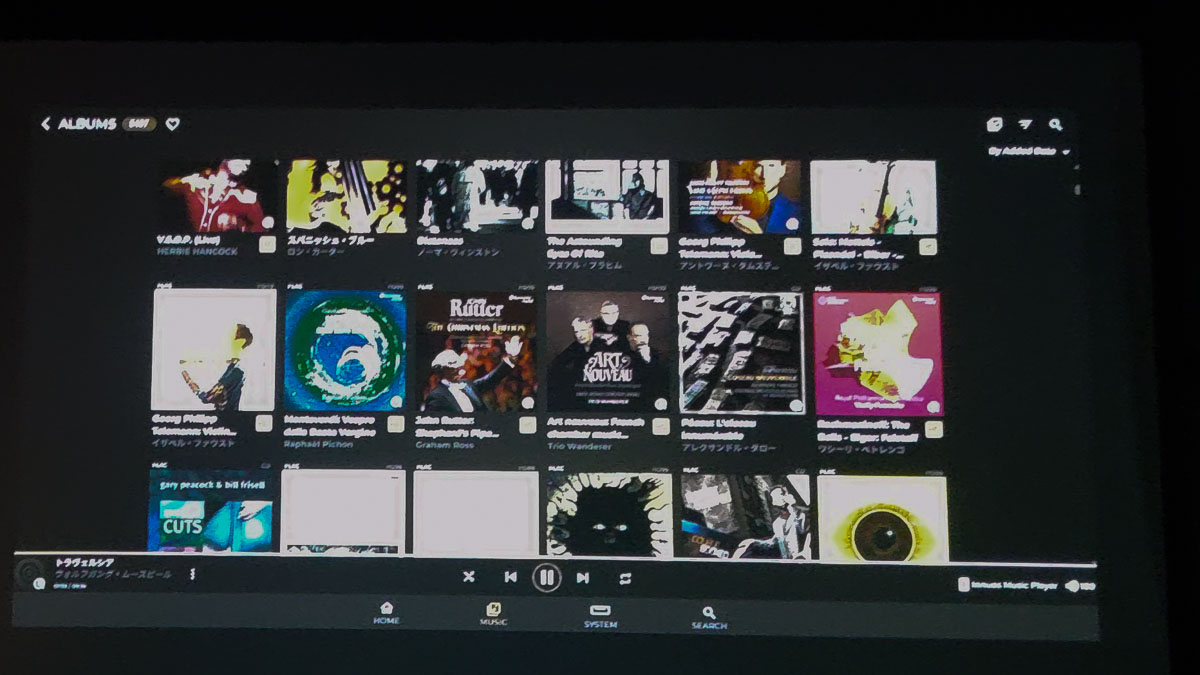Click the circle button on V.S.O.P. cover
The height and width of the screenshot is (675, 1200).
[267, 222]
